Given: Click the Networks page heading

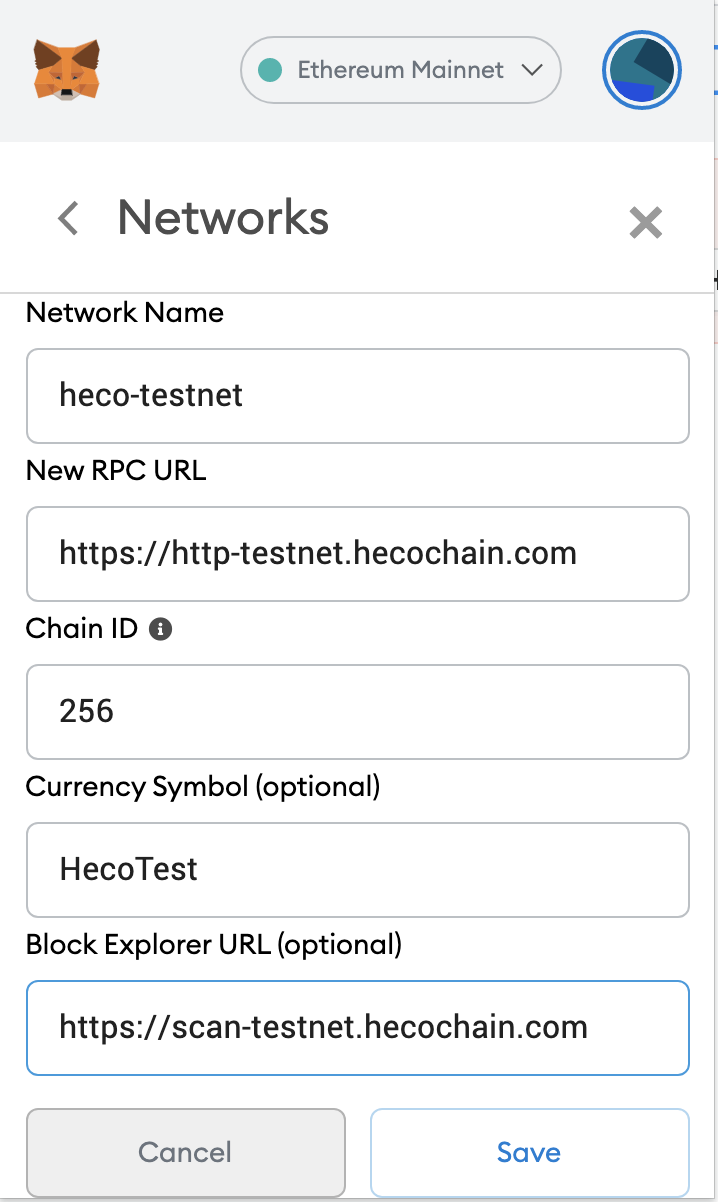Looking at the screenshot, I should click(x=223, y=217).
